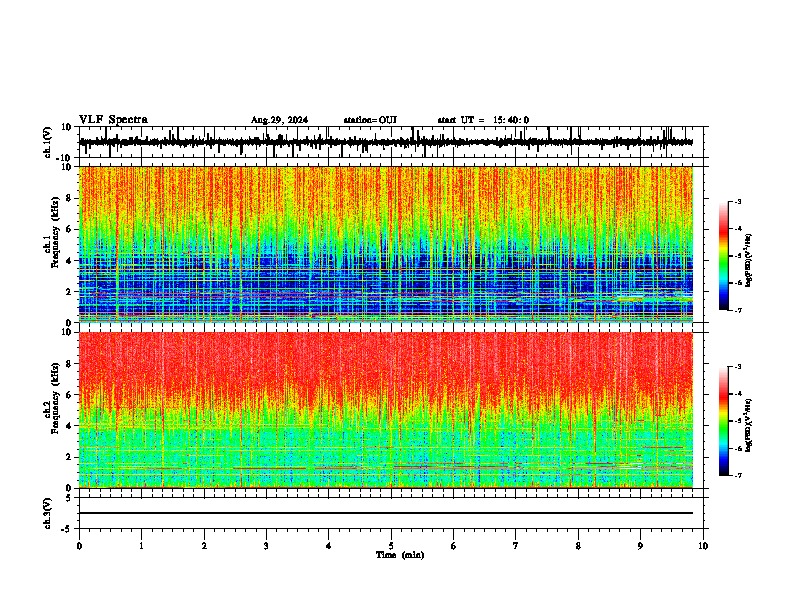Viewport: 792px width, 612px height.
Task: Click time axis tick label "4"
Action: coord(329,546)
